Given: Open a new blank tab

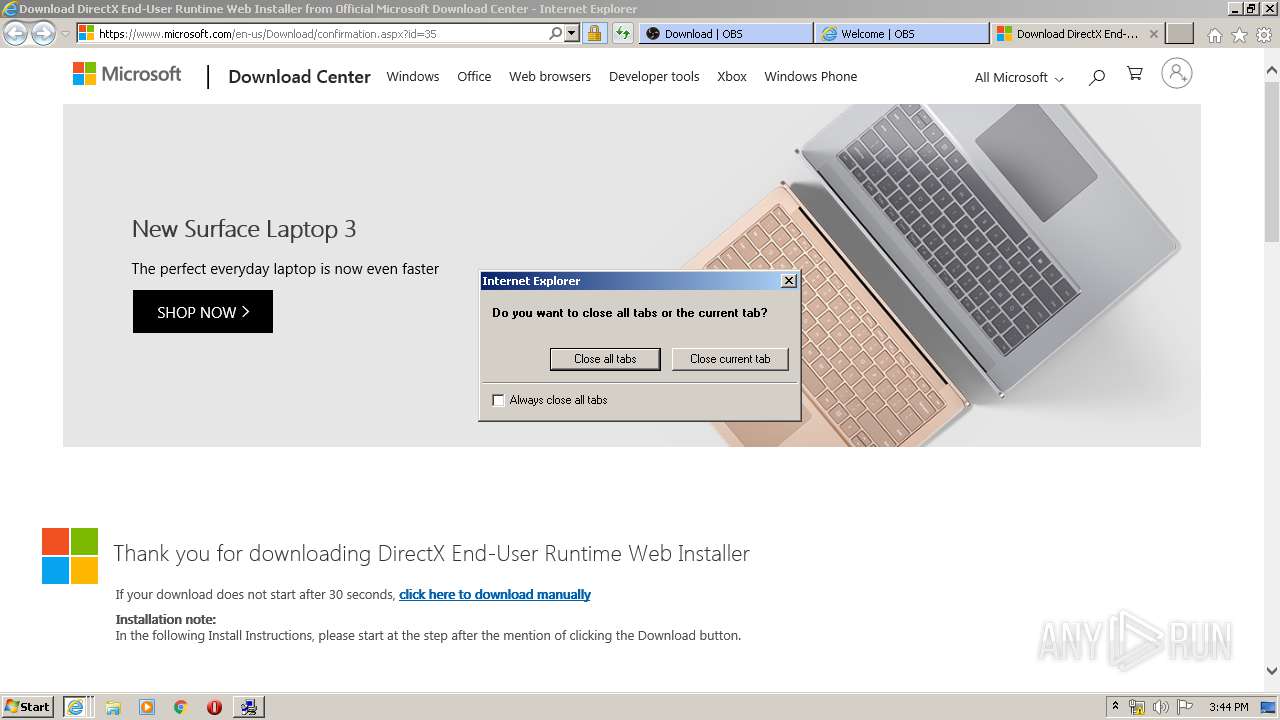Looking at the screenshot, I should [x=1180, y=33].
